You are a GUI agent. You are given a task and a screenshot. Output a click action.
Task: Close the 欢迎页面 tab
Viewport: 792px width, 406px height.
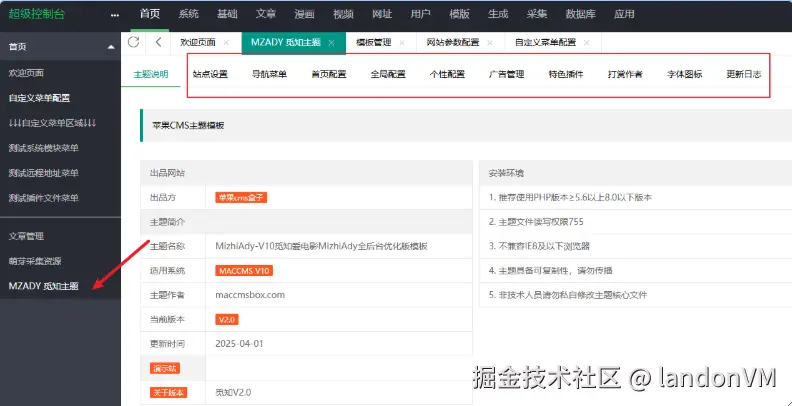[226, 42]
